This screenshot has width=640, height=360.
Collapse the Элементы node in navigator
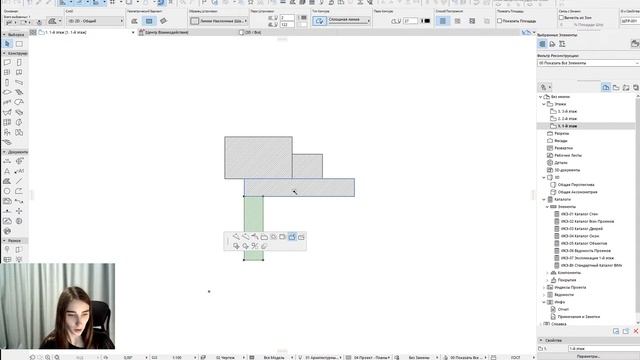tap(547, 207)
